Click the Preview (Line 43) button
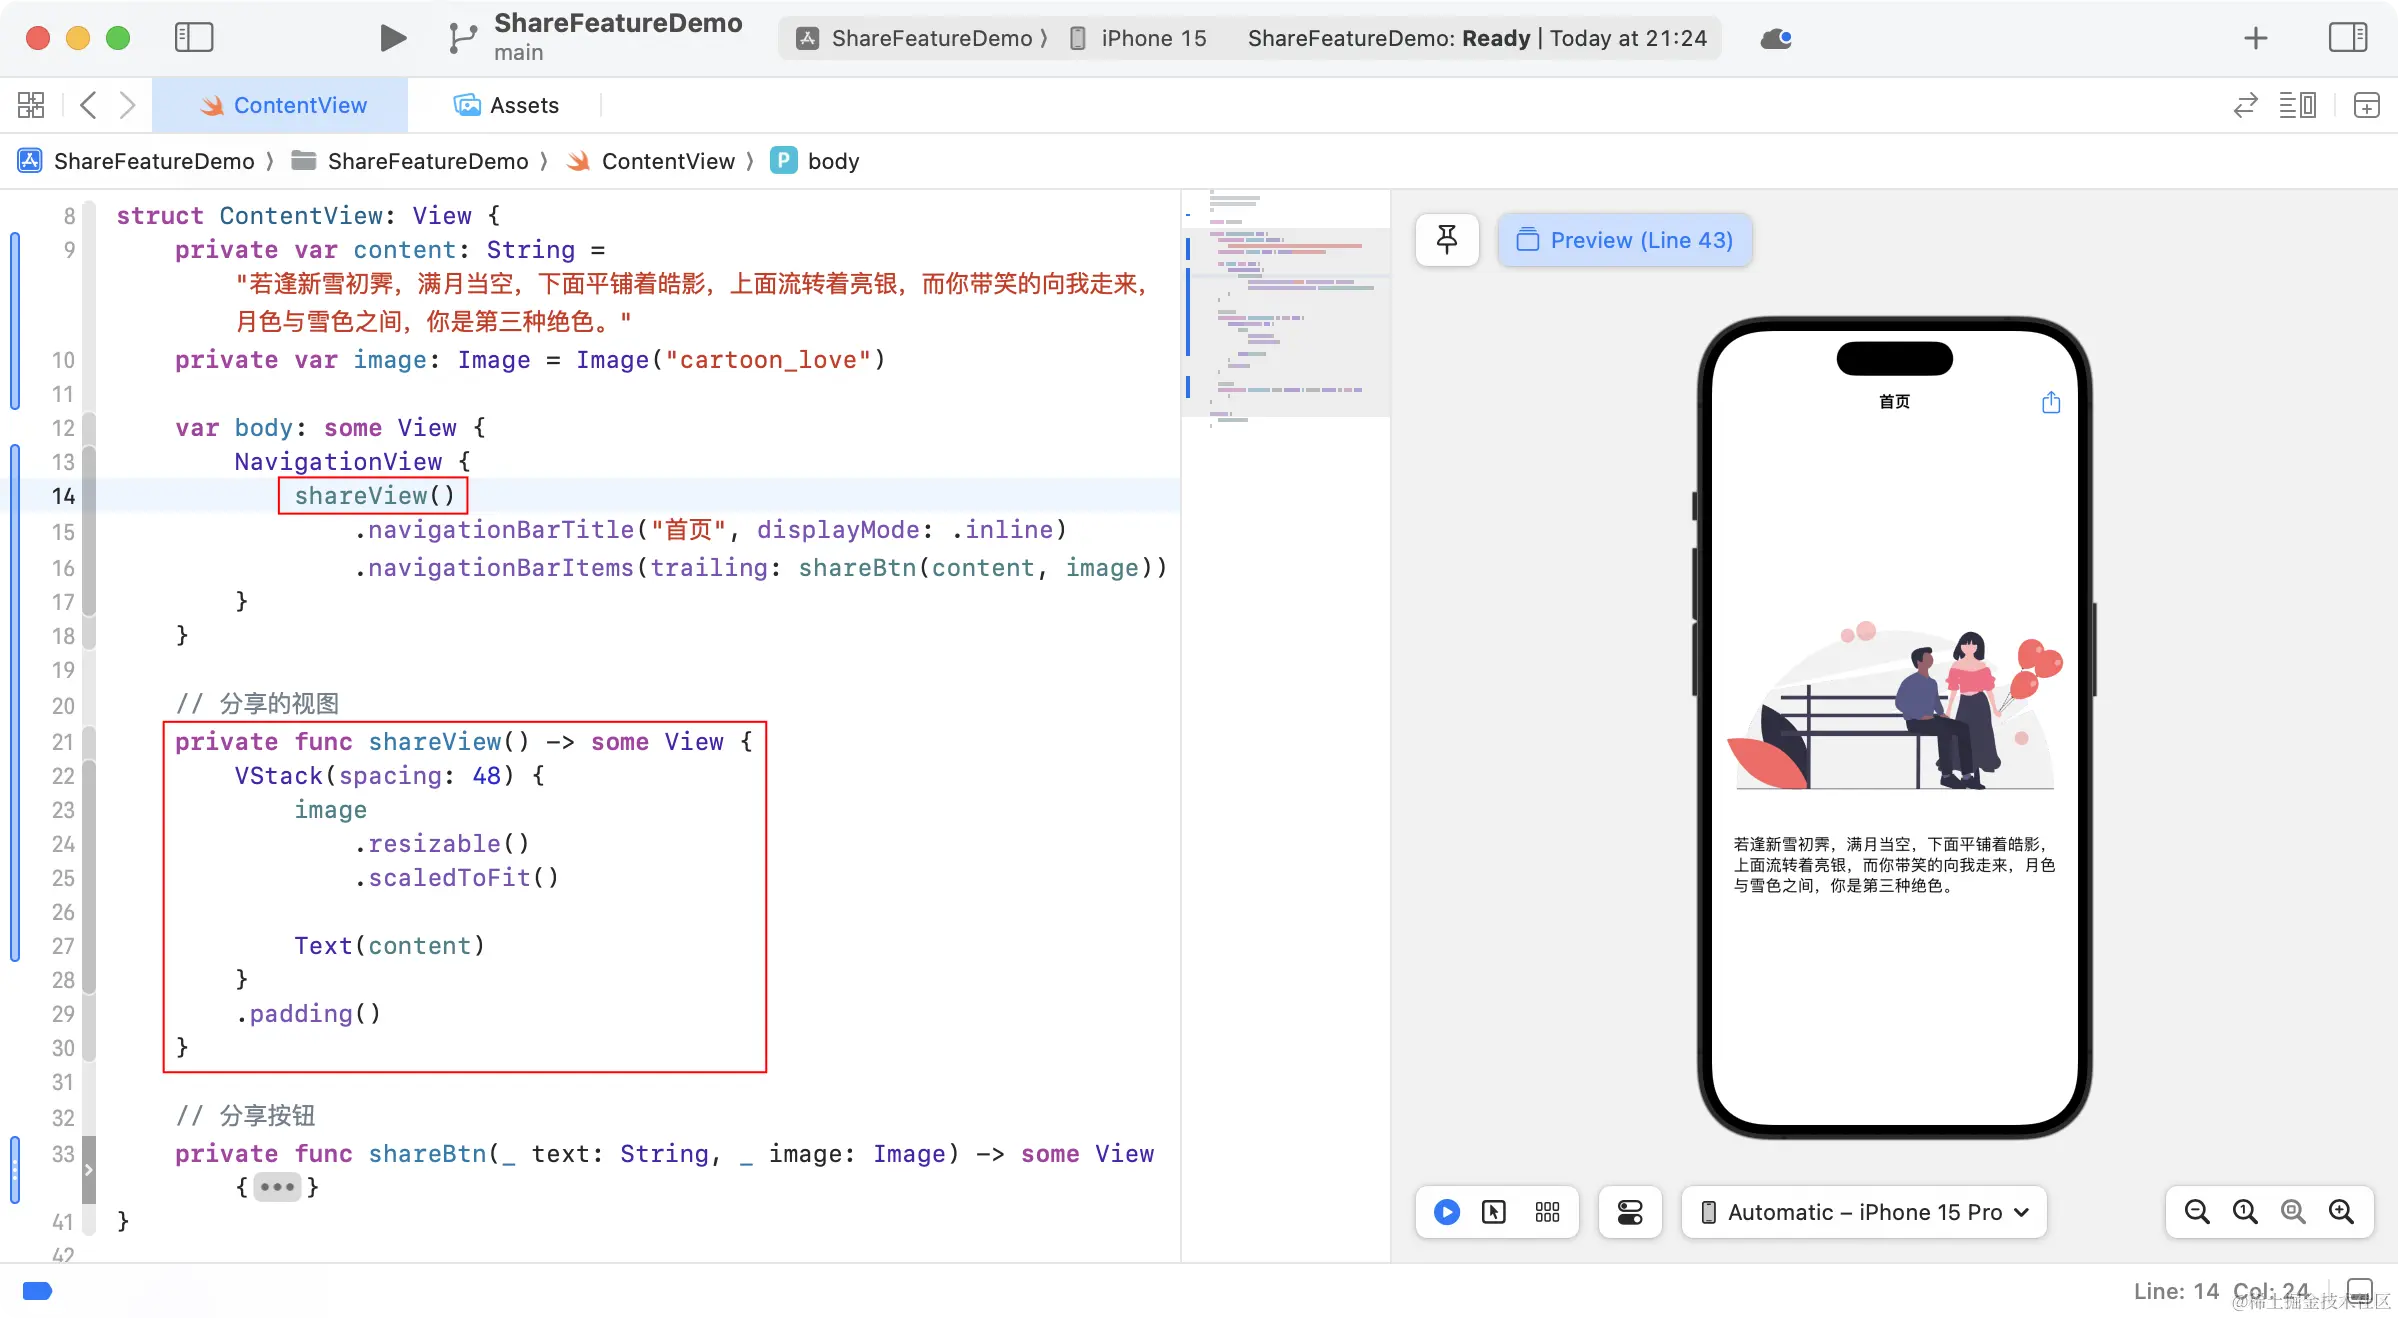The height and width of the screenshot is (1318, 2398). [x=1625, y=240]
